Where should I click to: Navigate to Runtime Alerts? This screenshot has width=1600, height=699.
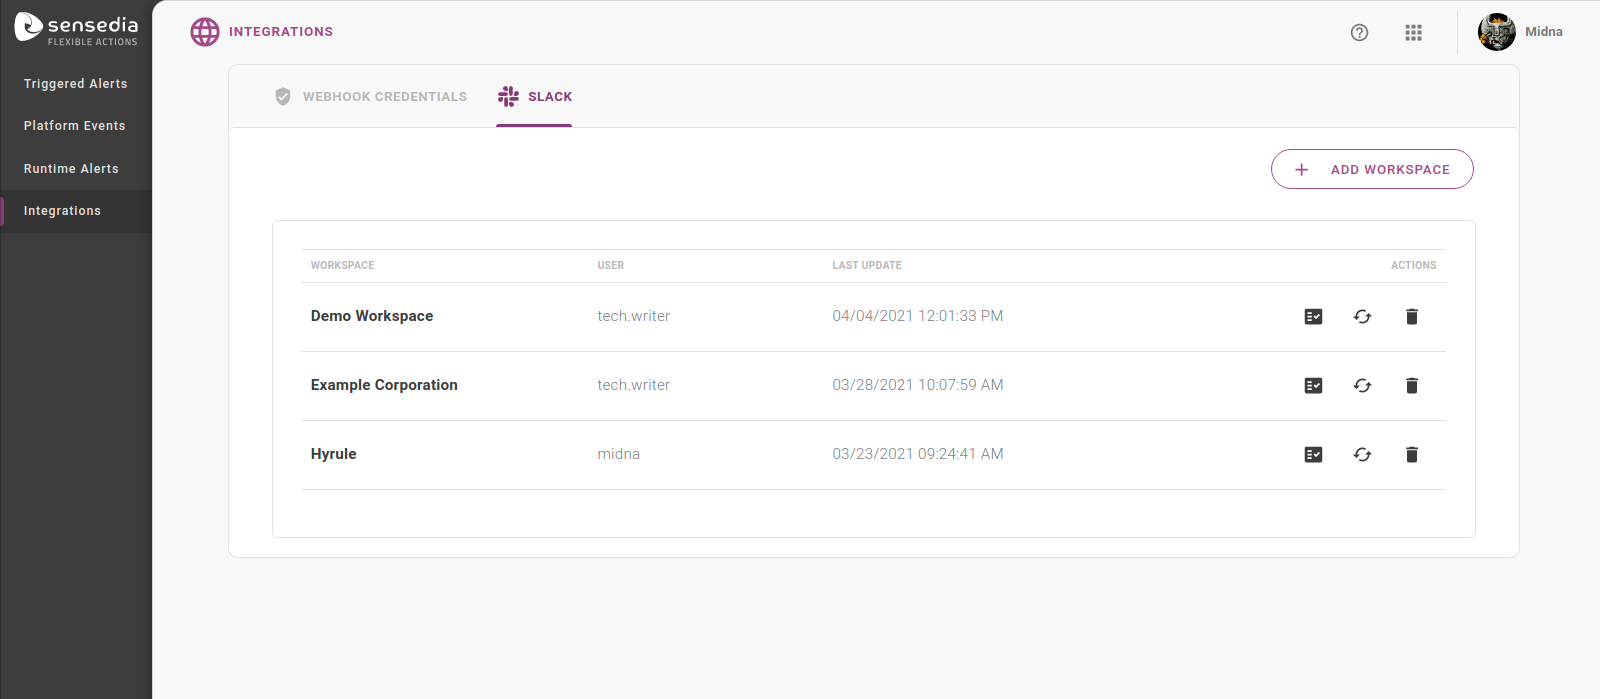click(x=71, y=169)
